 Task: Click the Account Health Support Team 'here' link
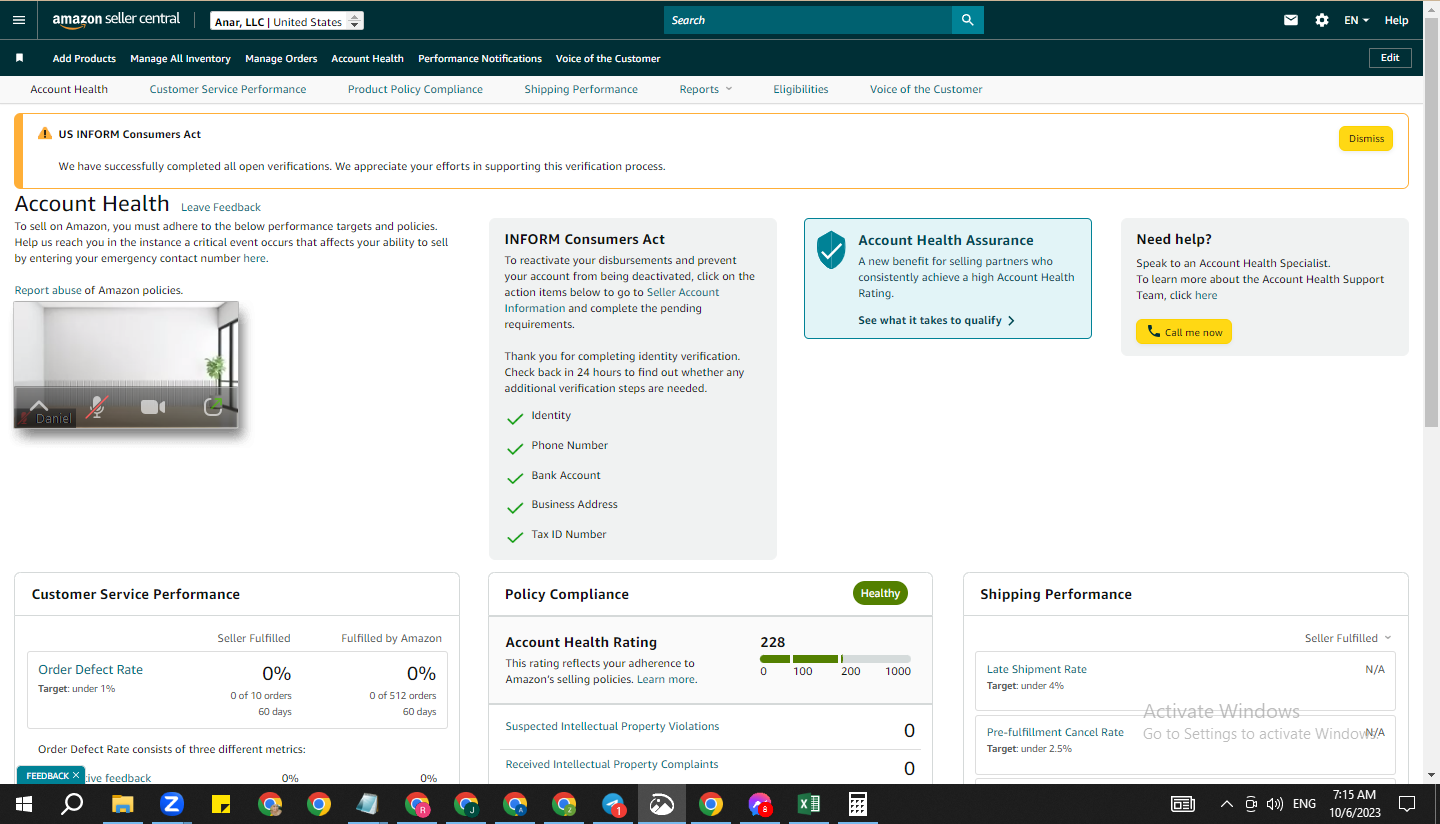tap(1206, 295)
